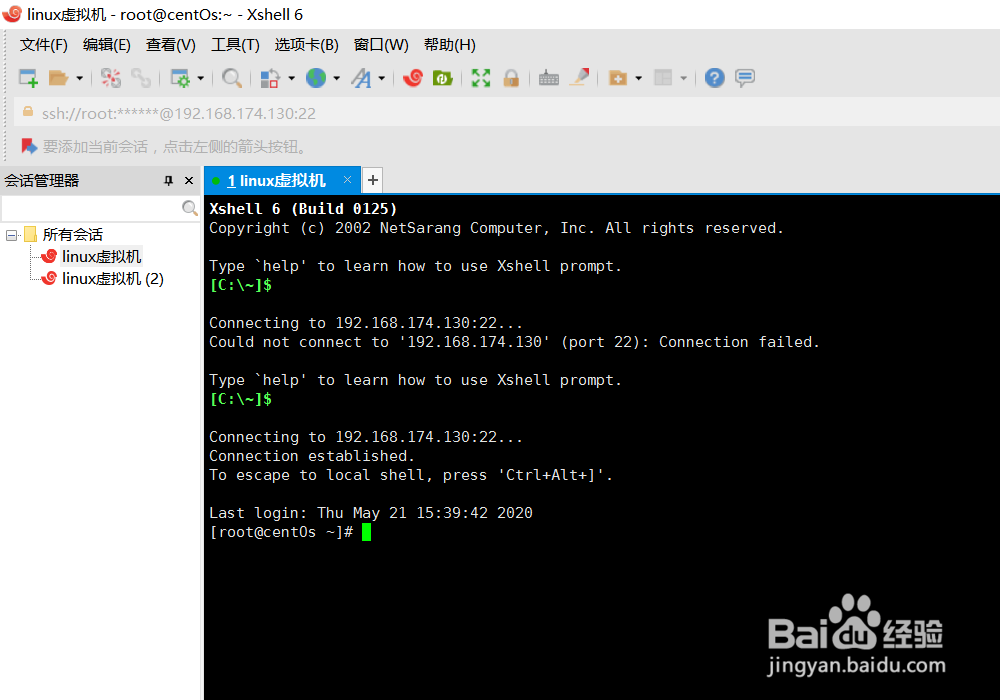
Task: Add a new tab with the plus button
Action: click(x=371, y=180)
